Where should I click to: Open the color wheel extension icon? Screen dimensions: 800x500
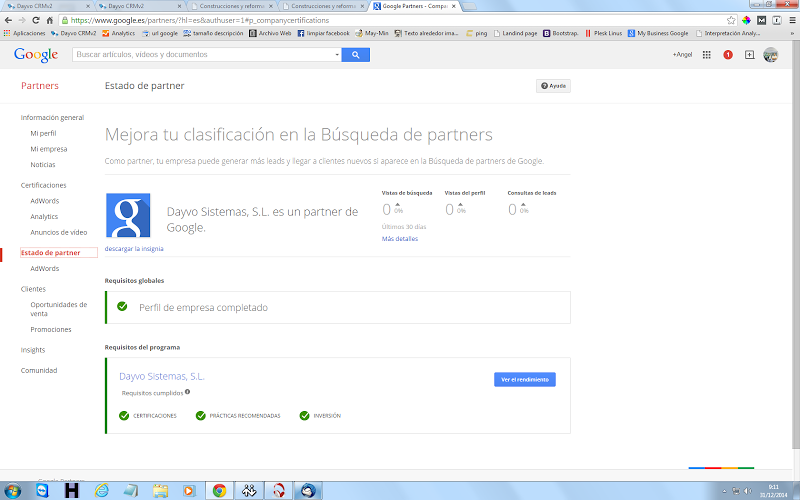click(746, 20)
